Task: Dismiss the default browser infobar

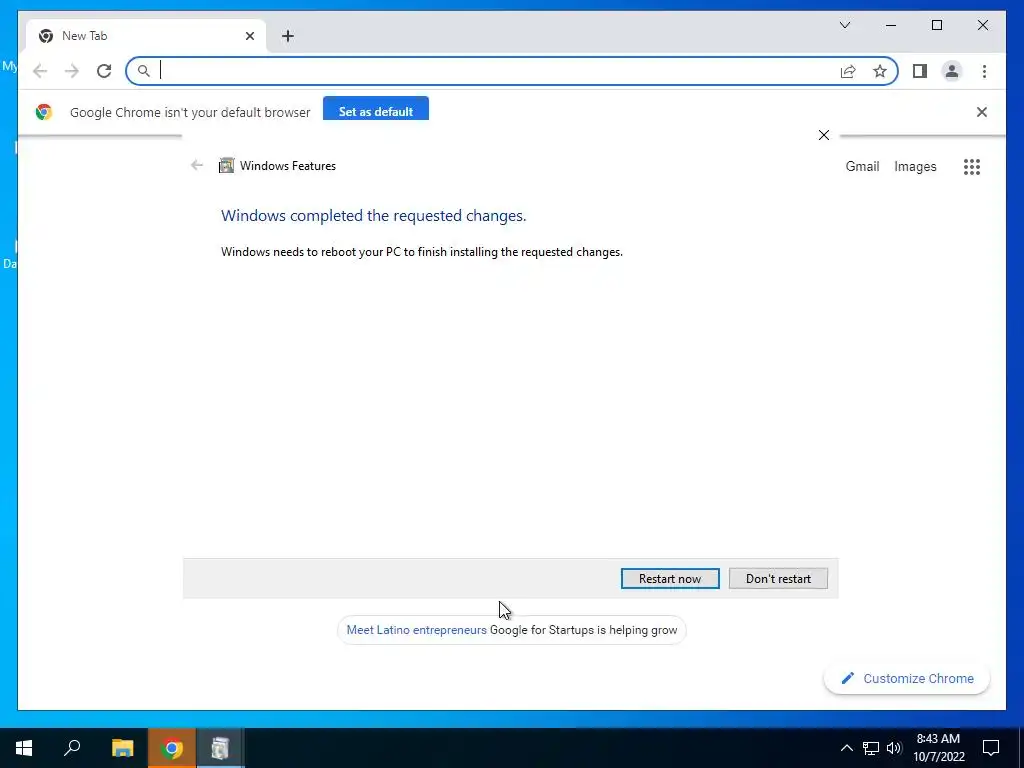Action: tap(982, 112)
